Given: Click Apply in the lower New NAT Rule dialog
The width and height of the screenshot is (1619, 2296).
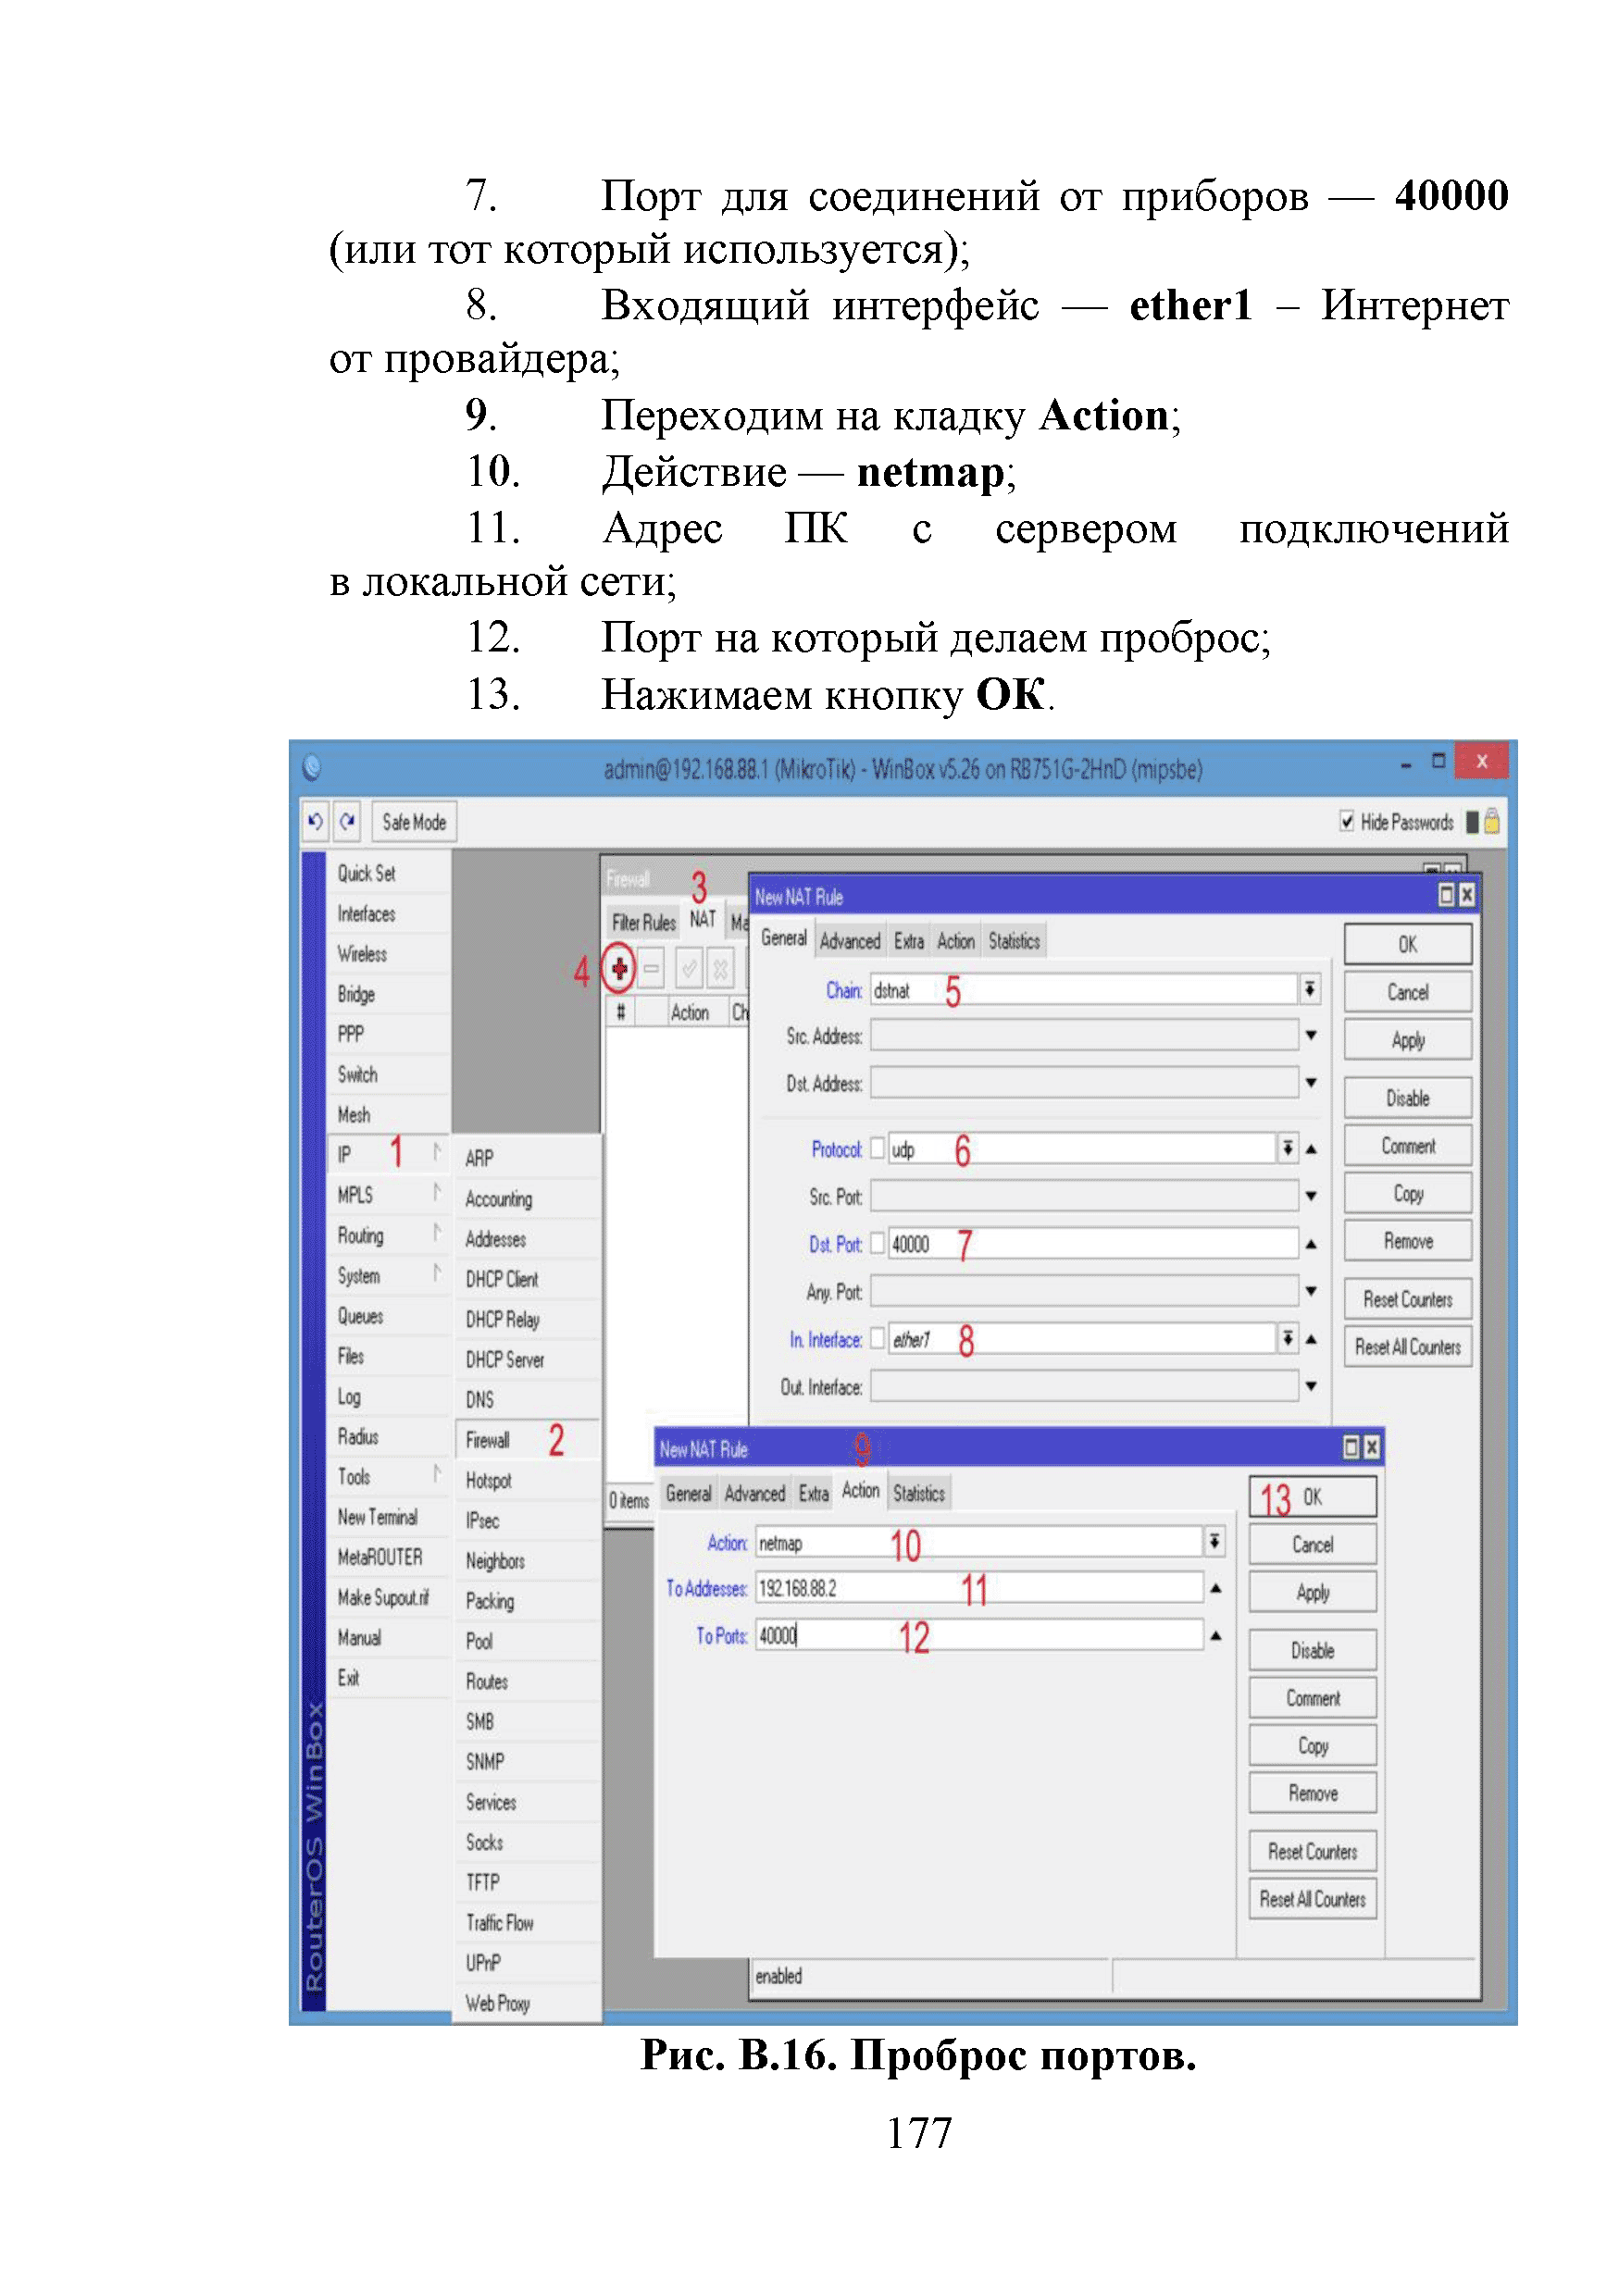Looking at the screenshot, I should tap(1312, 1593).
